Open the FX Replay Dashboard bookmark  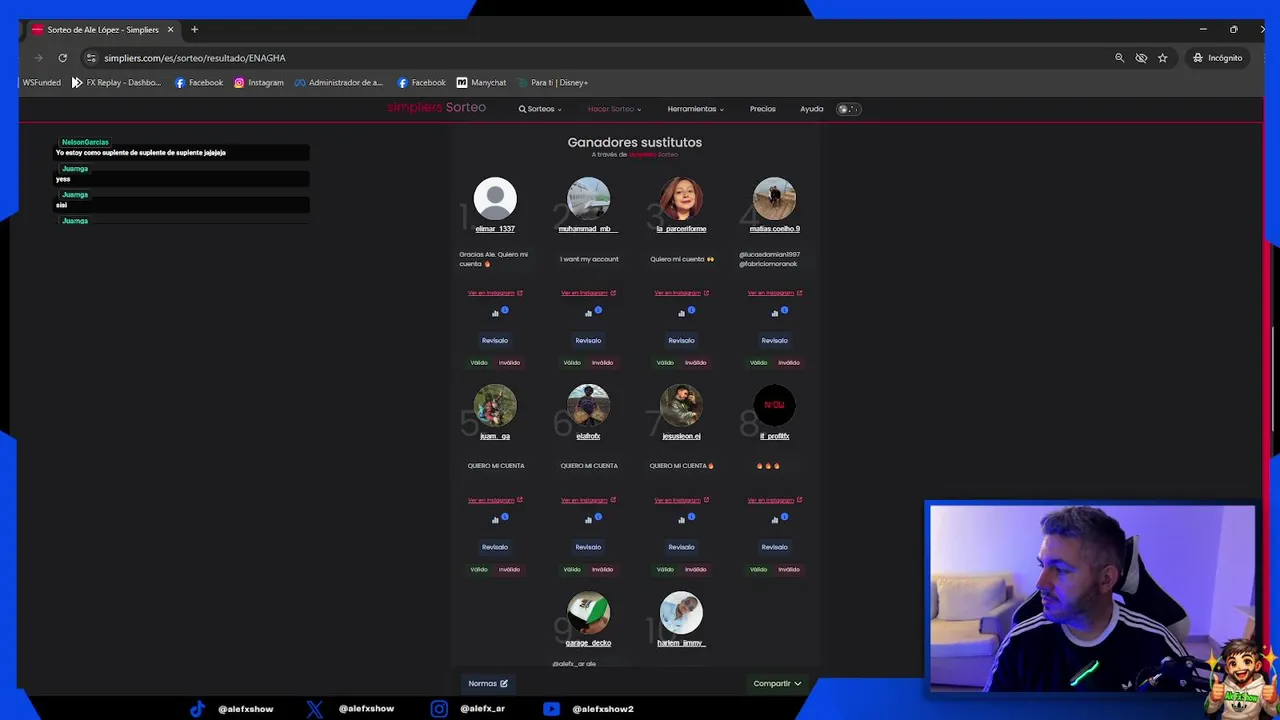point(116,82)
